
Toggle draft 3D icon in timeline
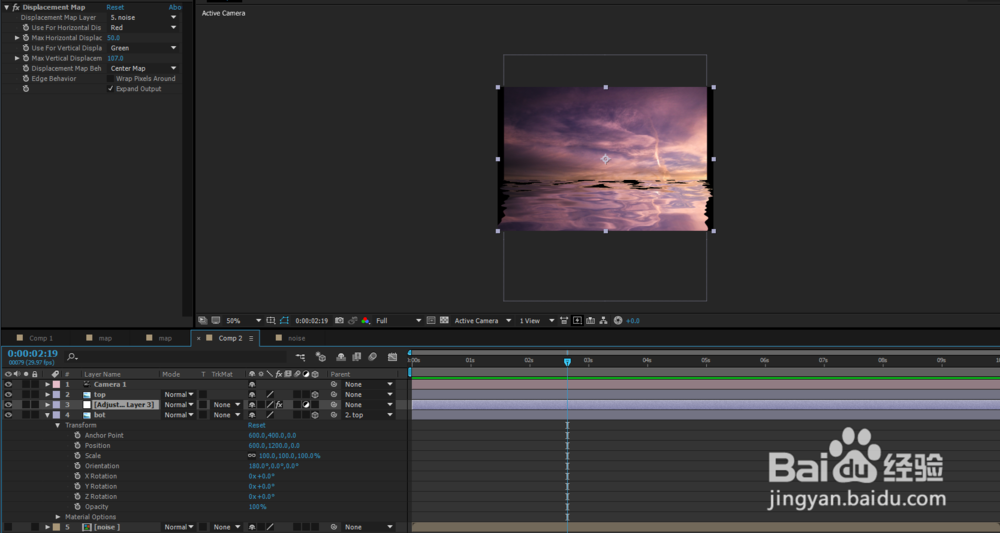click(x=321, y=357)
